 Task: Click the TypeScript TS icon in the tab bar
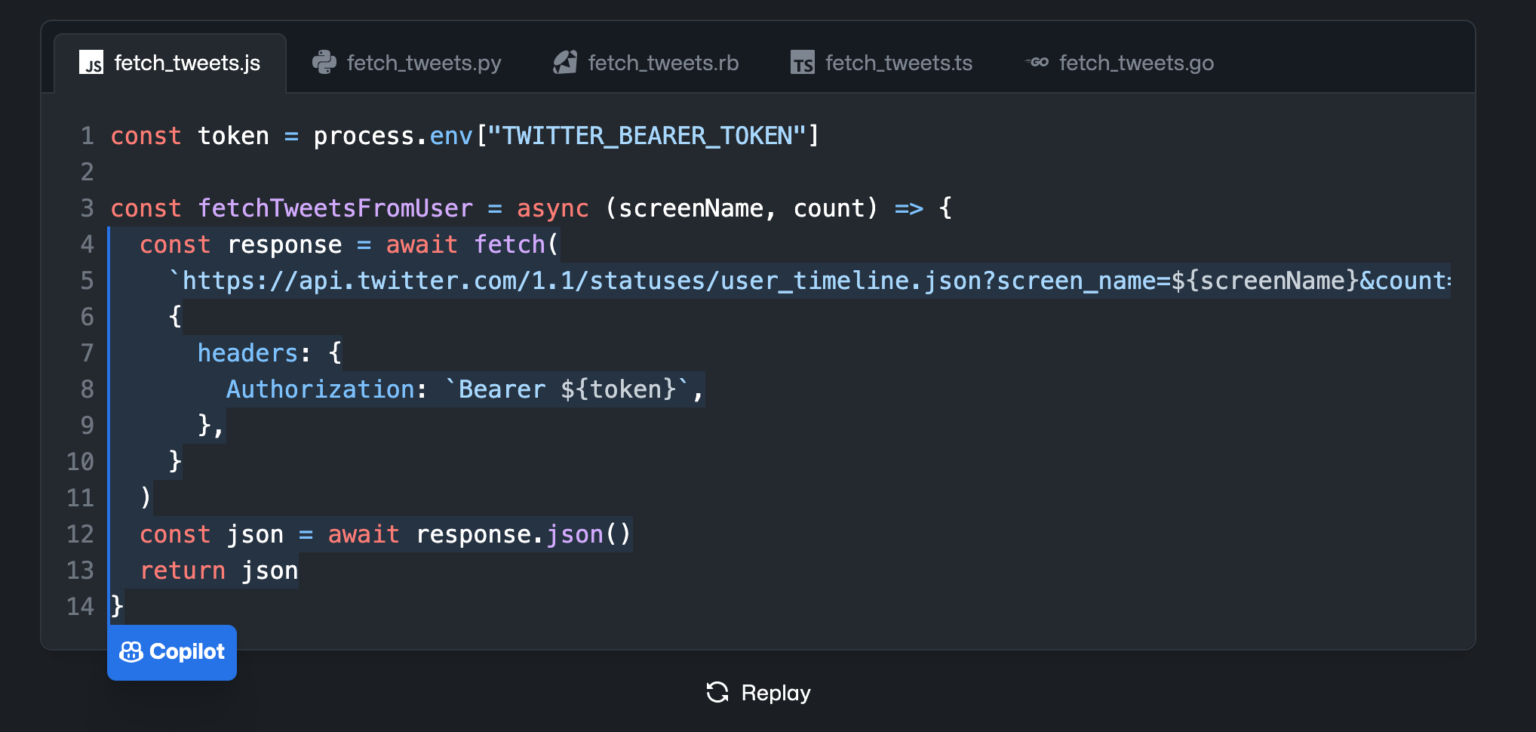pos(802,63)
